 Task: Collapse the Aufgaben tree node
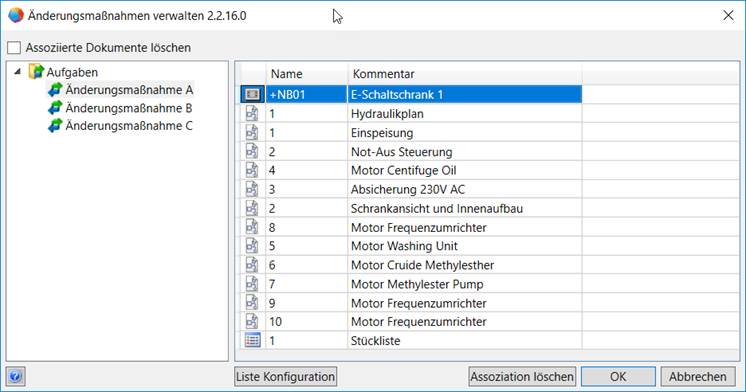[x=18, y=72]
